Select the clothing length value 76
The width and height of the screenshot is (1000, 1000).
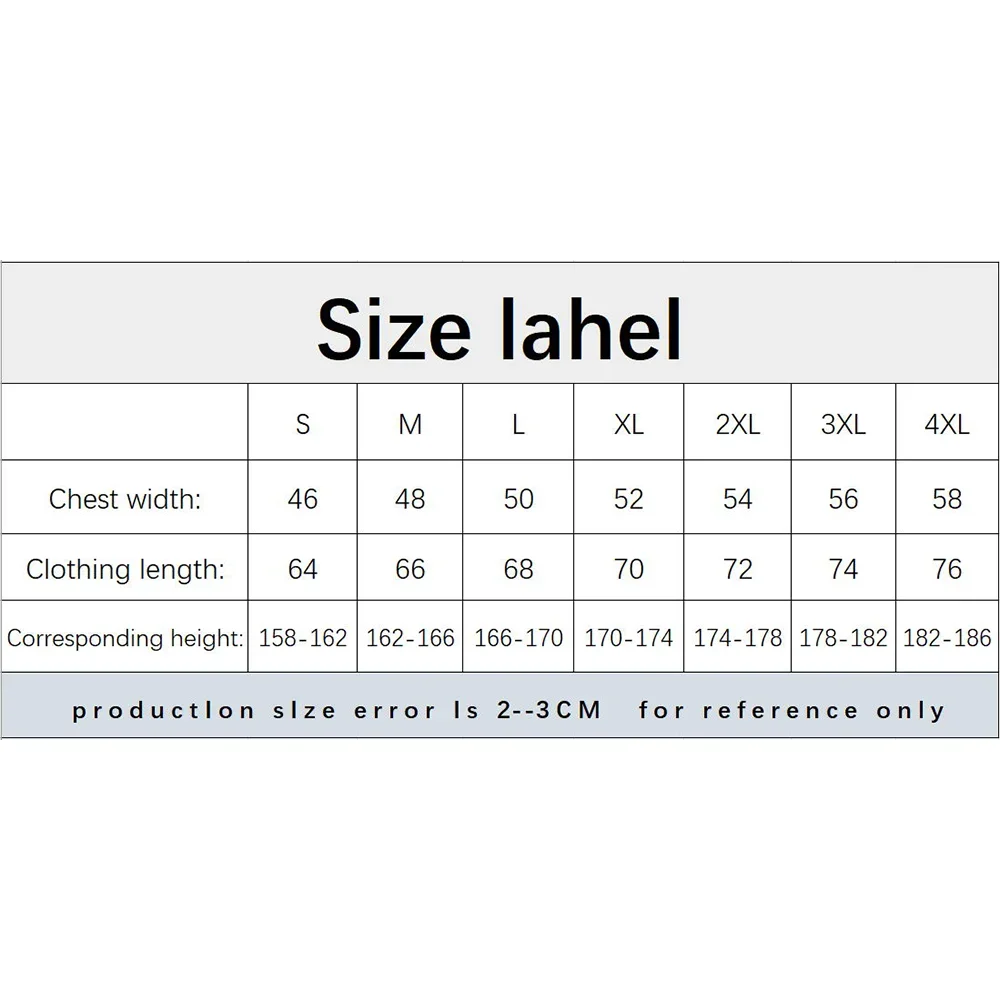coord(947,570)
